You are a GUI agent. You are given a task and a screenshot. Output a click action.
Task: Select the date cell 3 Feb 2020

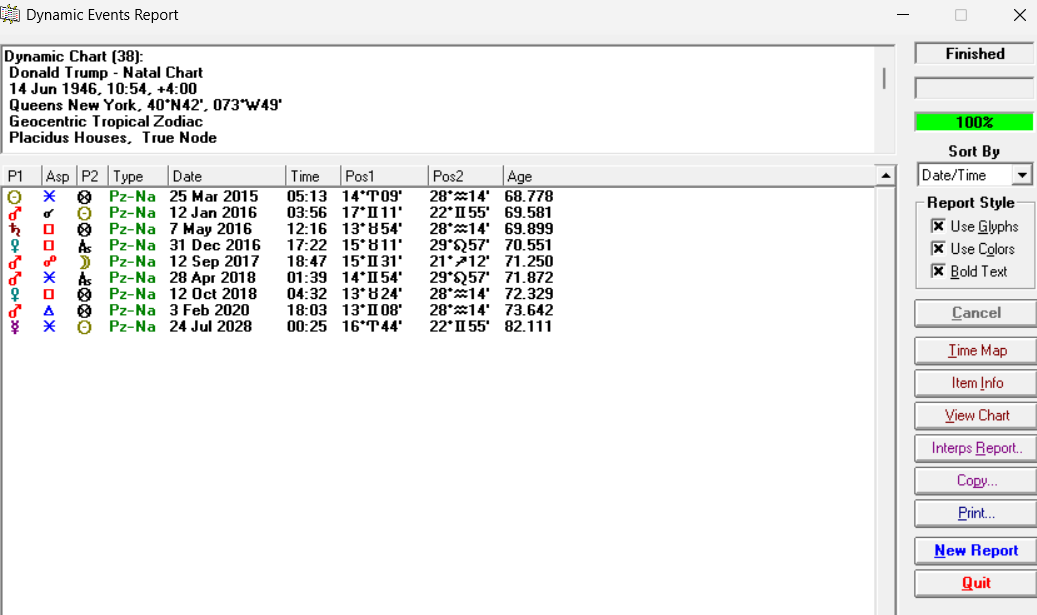pyautogui.click(x=209, y=310)
